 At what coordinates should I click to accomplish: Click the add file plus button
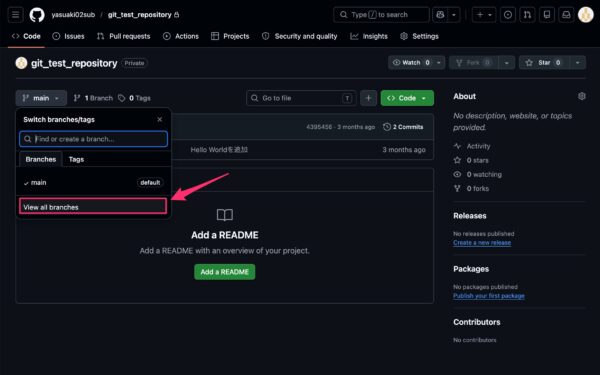tap(368, 98)
